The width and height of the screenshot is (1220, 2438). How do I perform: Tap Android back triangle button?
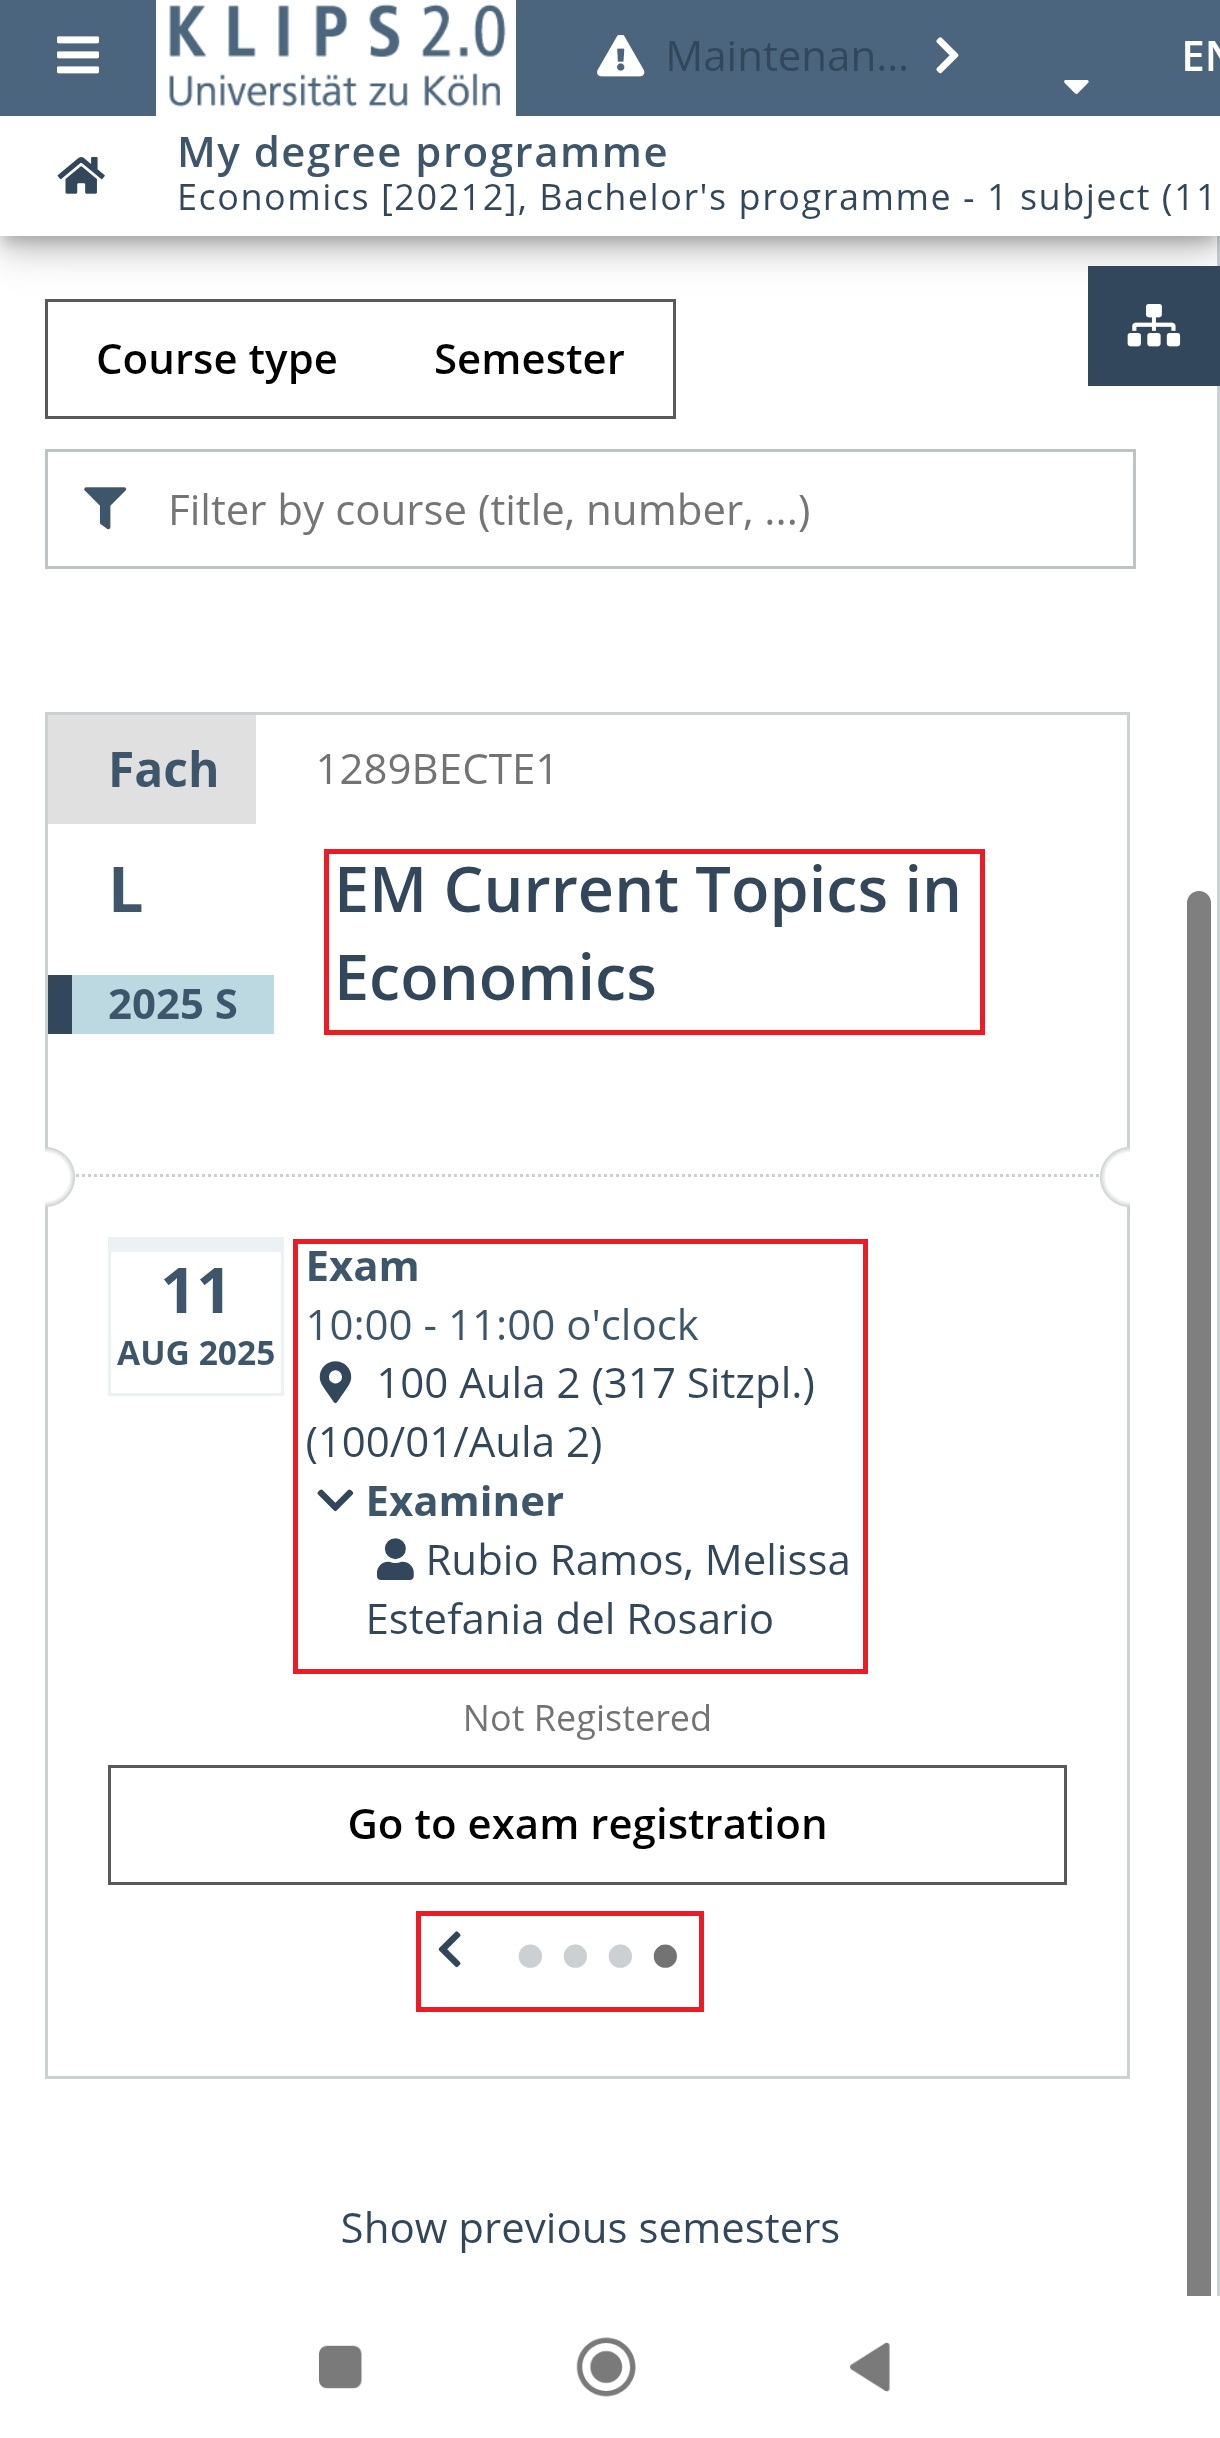click(870, 2366)
